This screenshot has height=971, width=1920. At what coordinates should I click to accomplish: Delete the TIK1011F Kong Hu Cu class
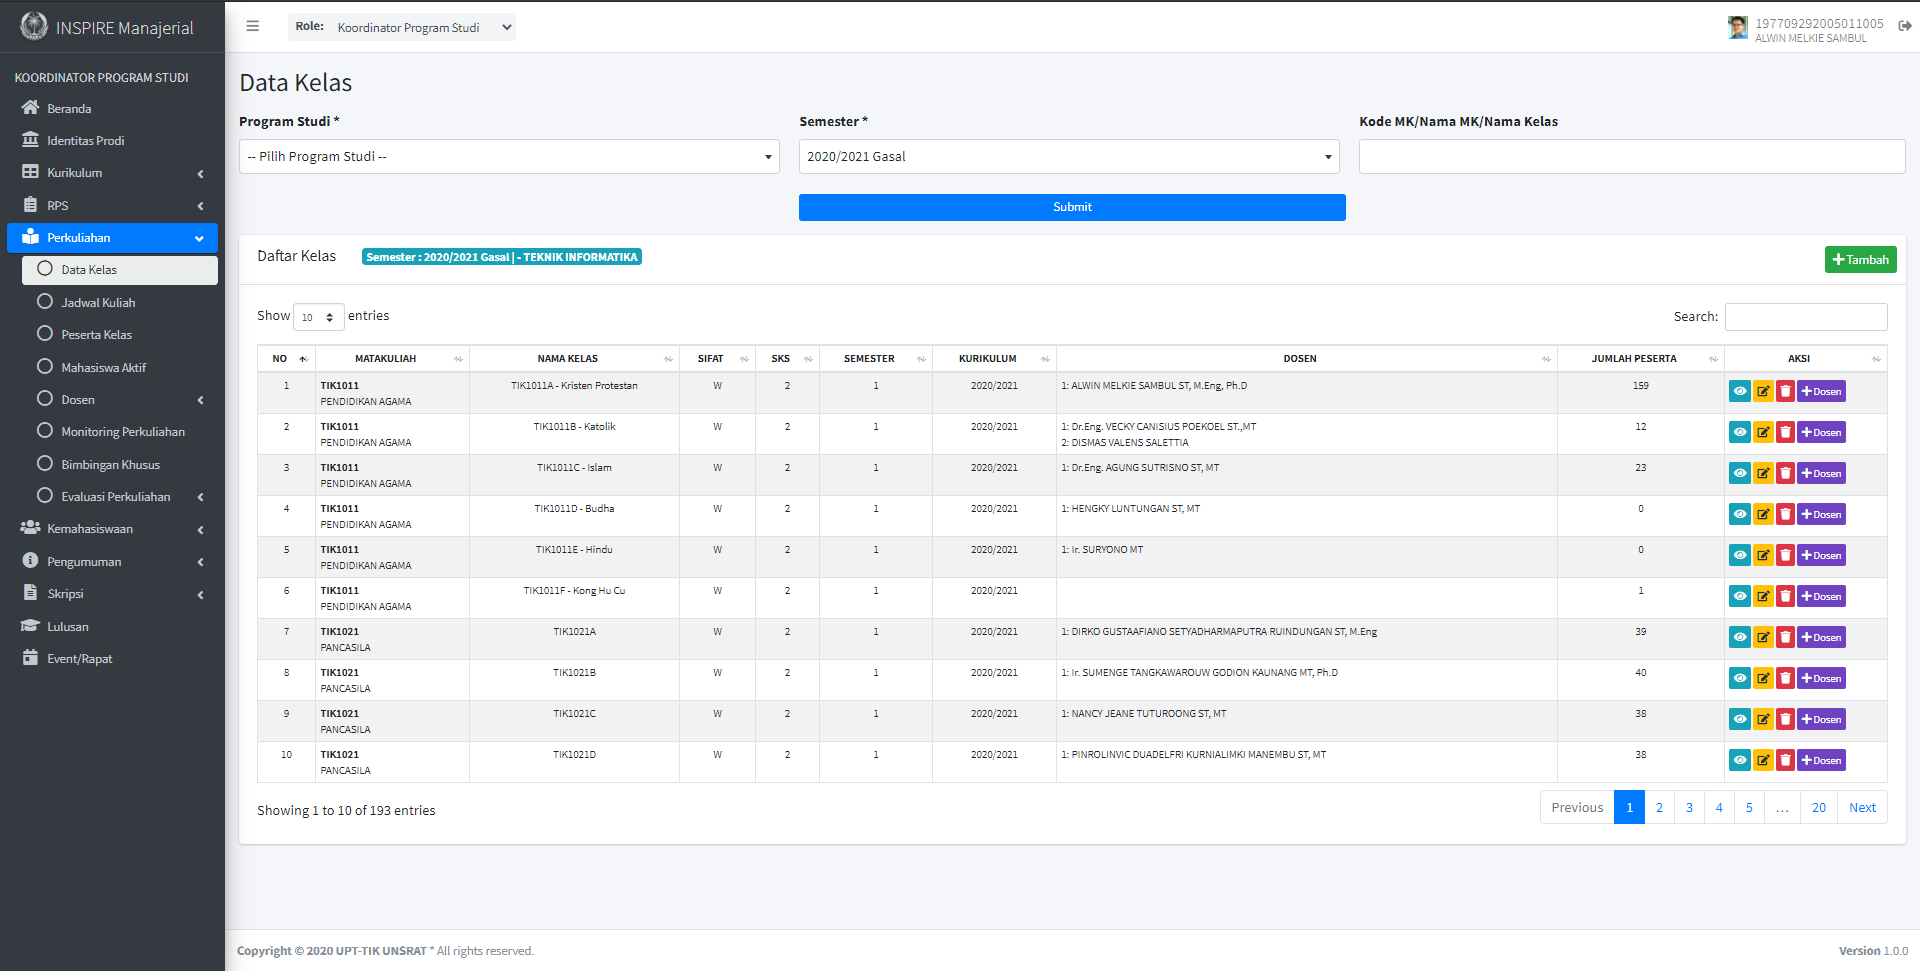tap(1785, 597)
